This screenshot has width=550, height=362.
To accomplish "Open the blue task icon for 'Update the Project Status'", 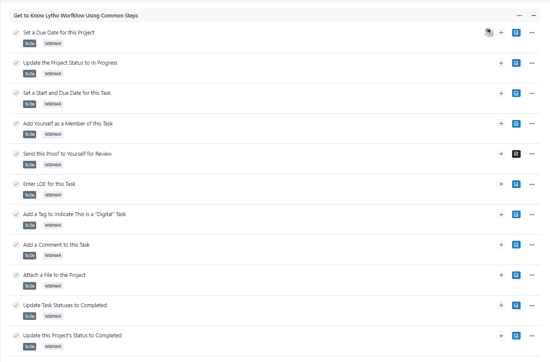I will pos(516,63).
